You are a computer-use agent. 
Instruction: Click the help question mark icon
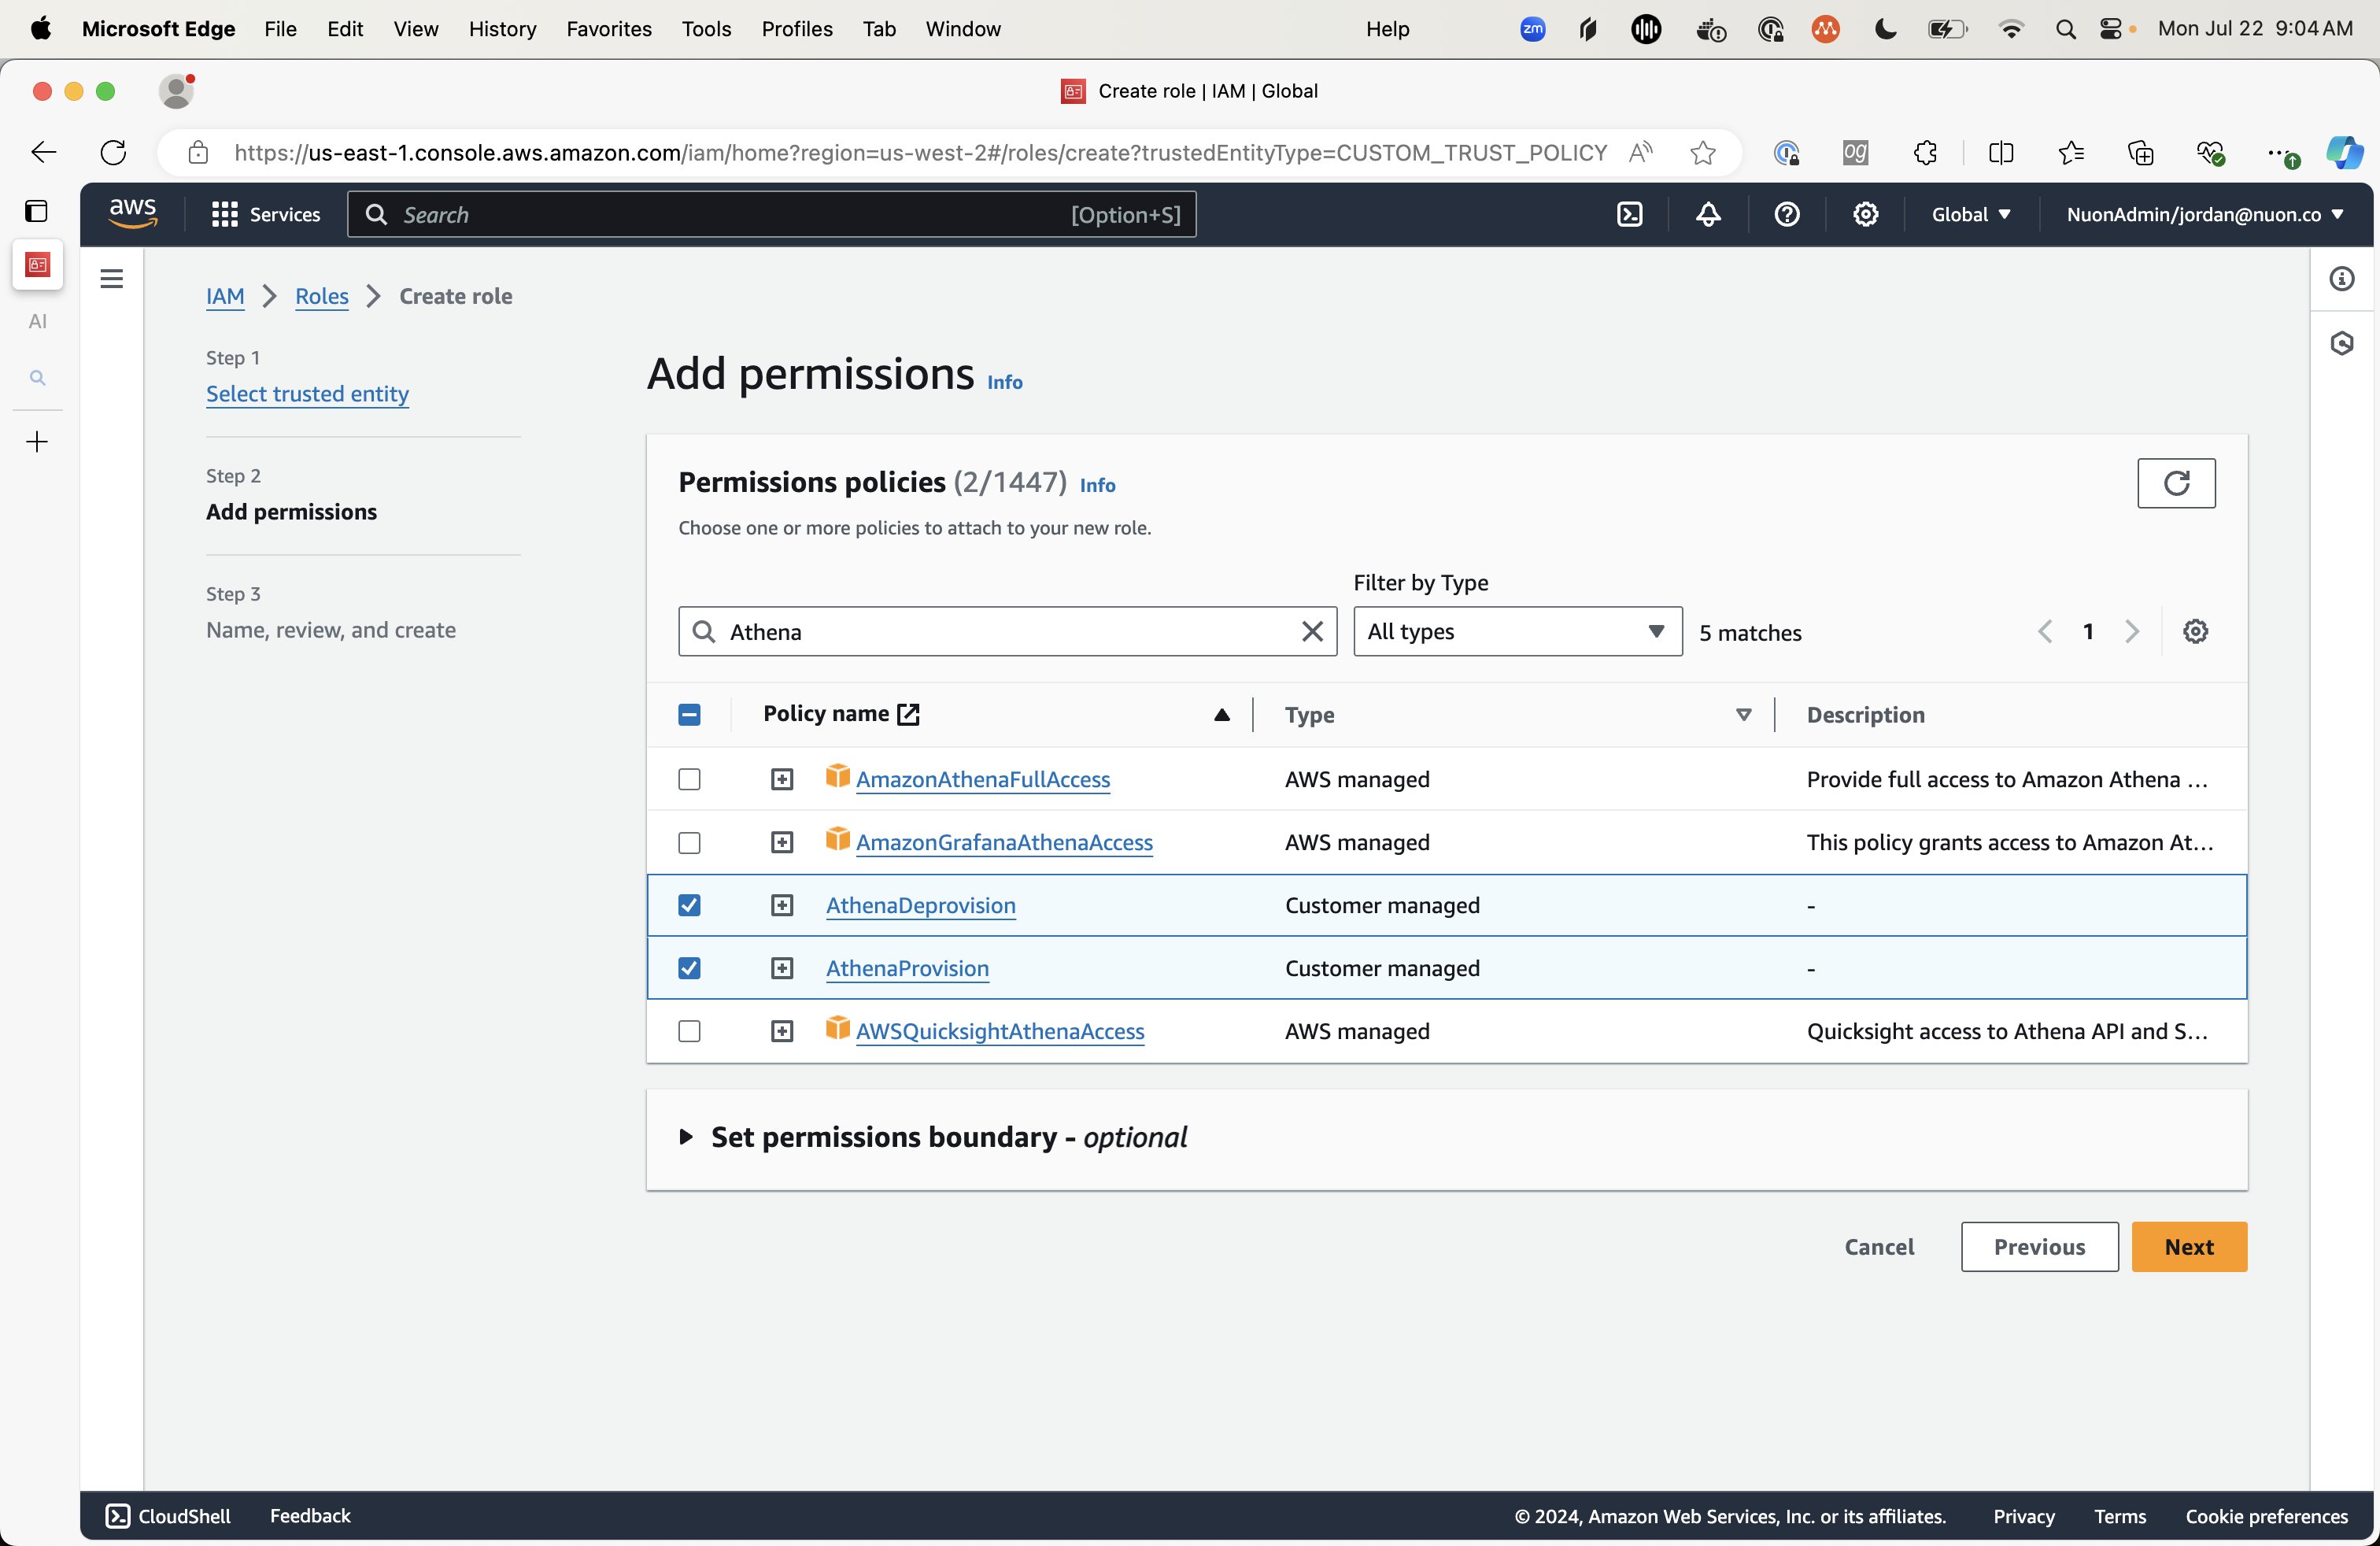[x=1786, y=214]
